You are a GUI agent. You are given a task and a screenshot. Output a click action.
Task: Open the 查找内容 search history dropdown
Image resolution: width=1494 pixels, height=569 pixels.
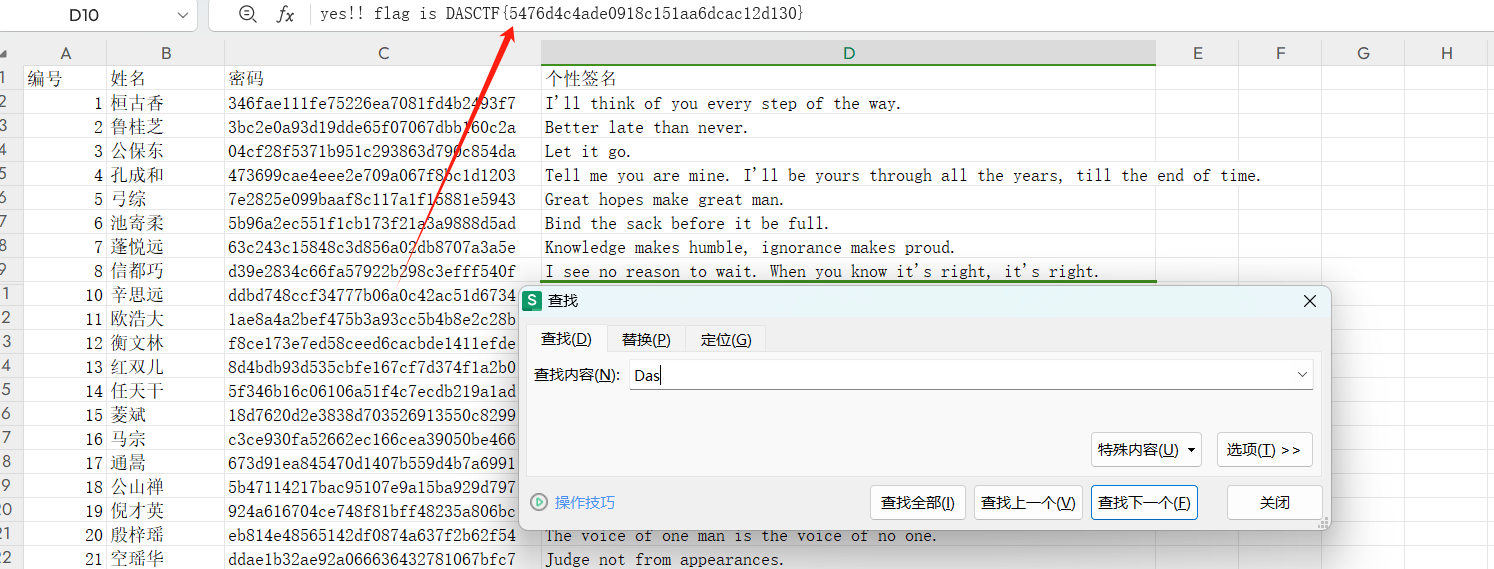click(x=1302, y=375)
